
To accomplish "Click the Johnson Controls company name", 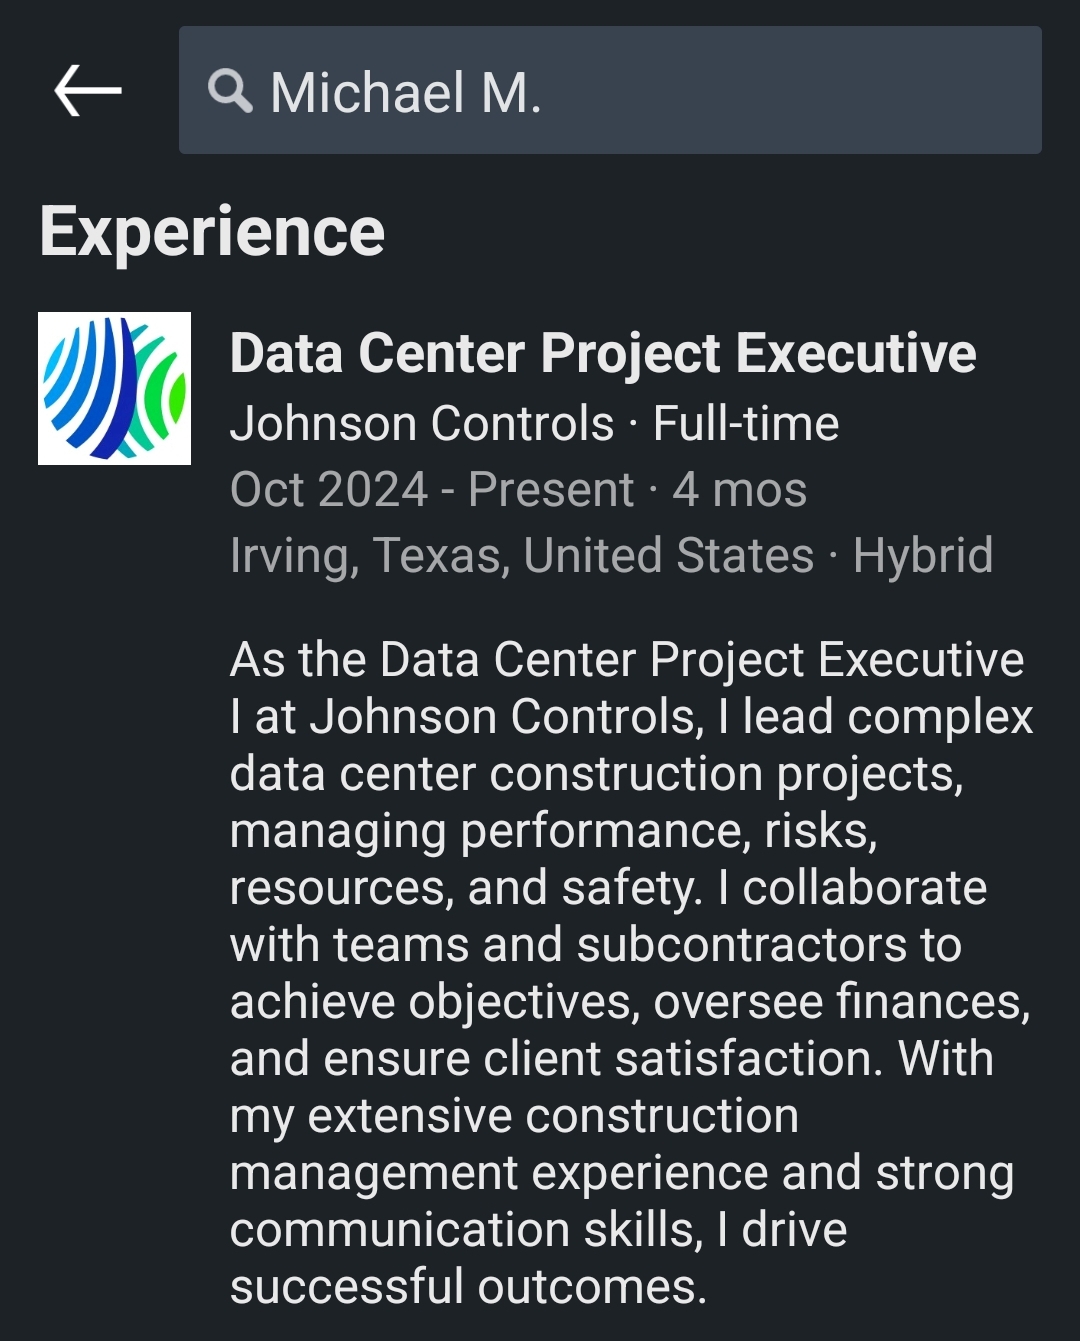I will click(422, 424).
